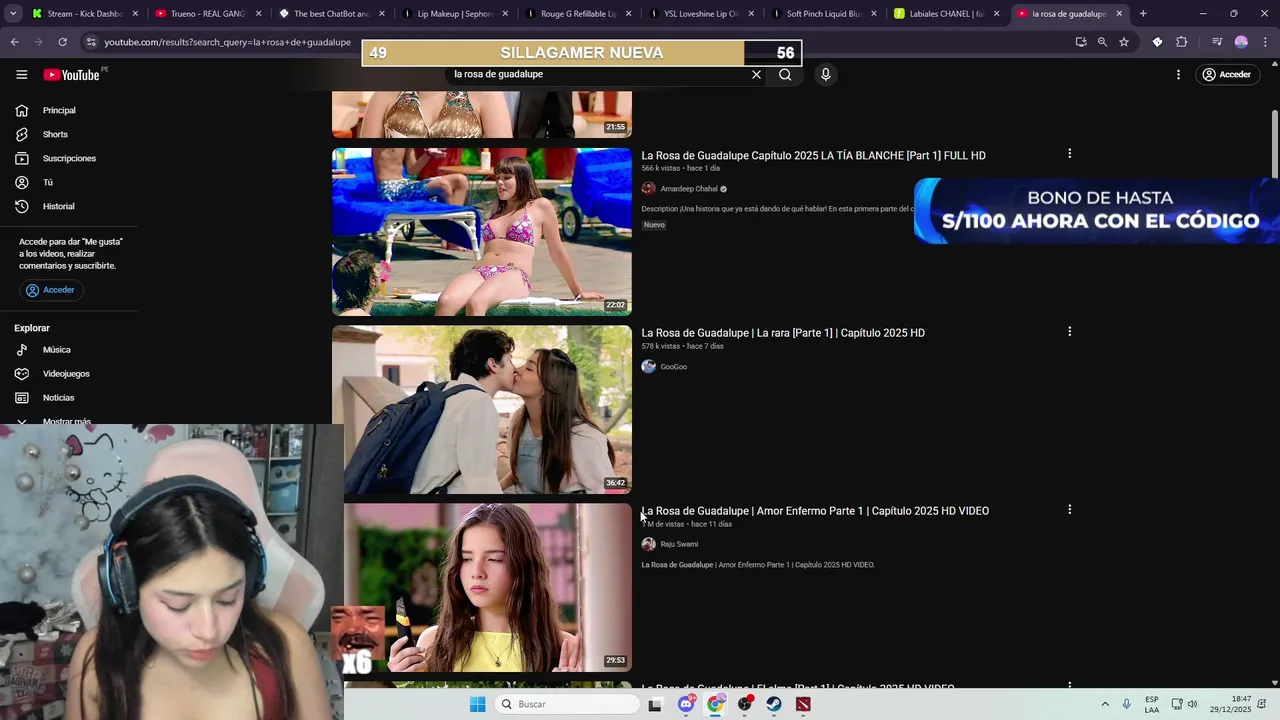
Task: Click Acceder button in the sidebar
Action: coord(51,290)
